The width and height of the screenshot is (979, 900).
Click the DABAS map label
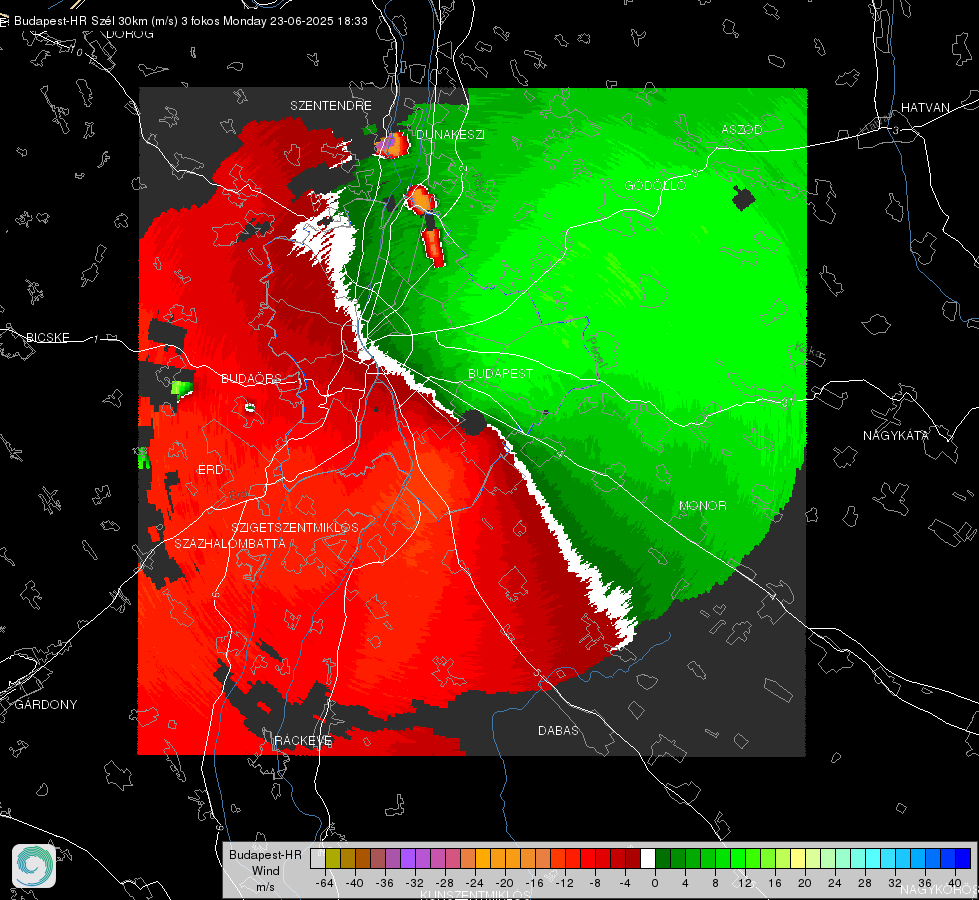tap(559, 730)
